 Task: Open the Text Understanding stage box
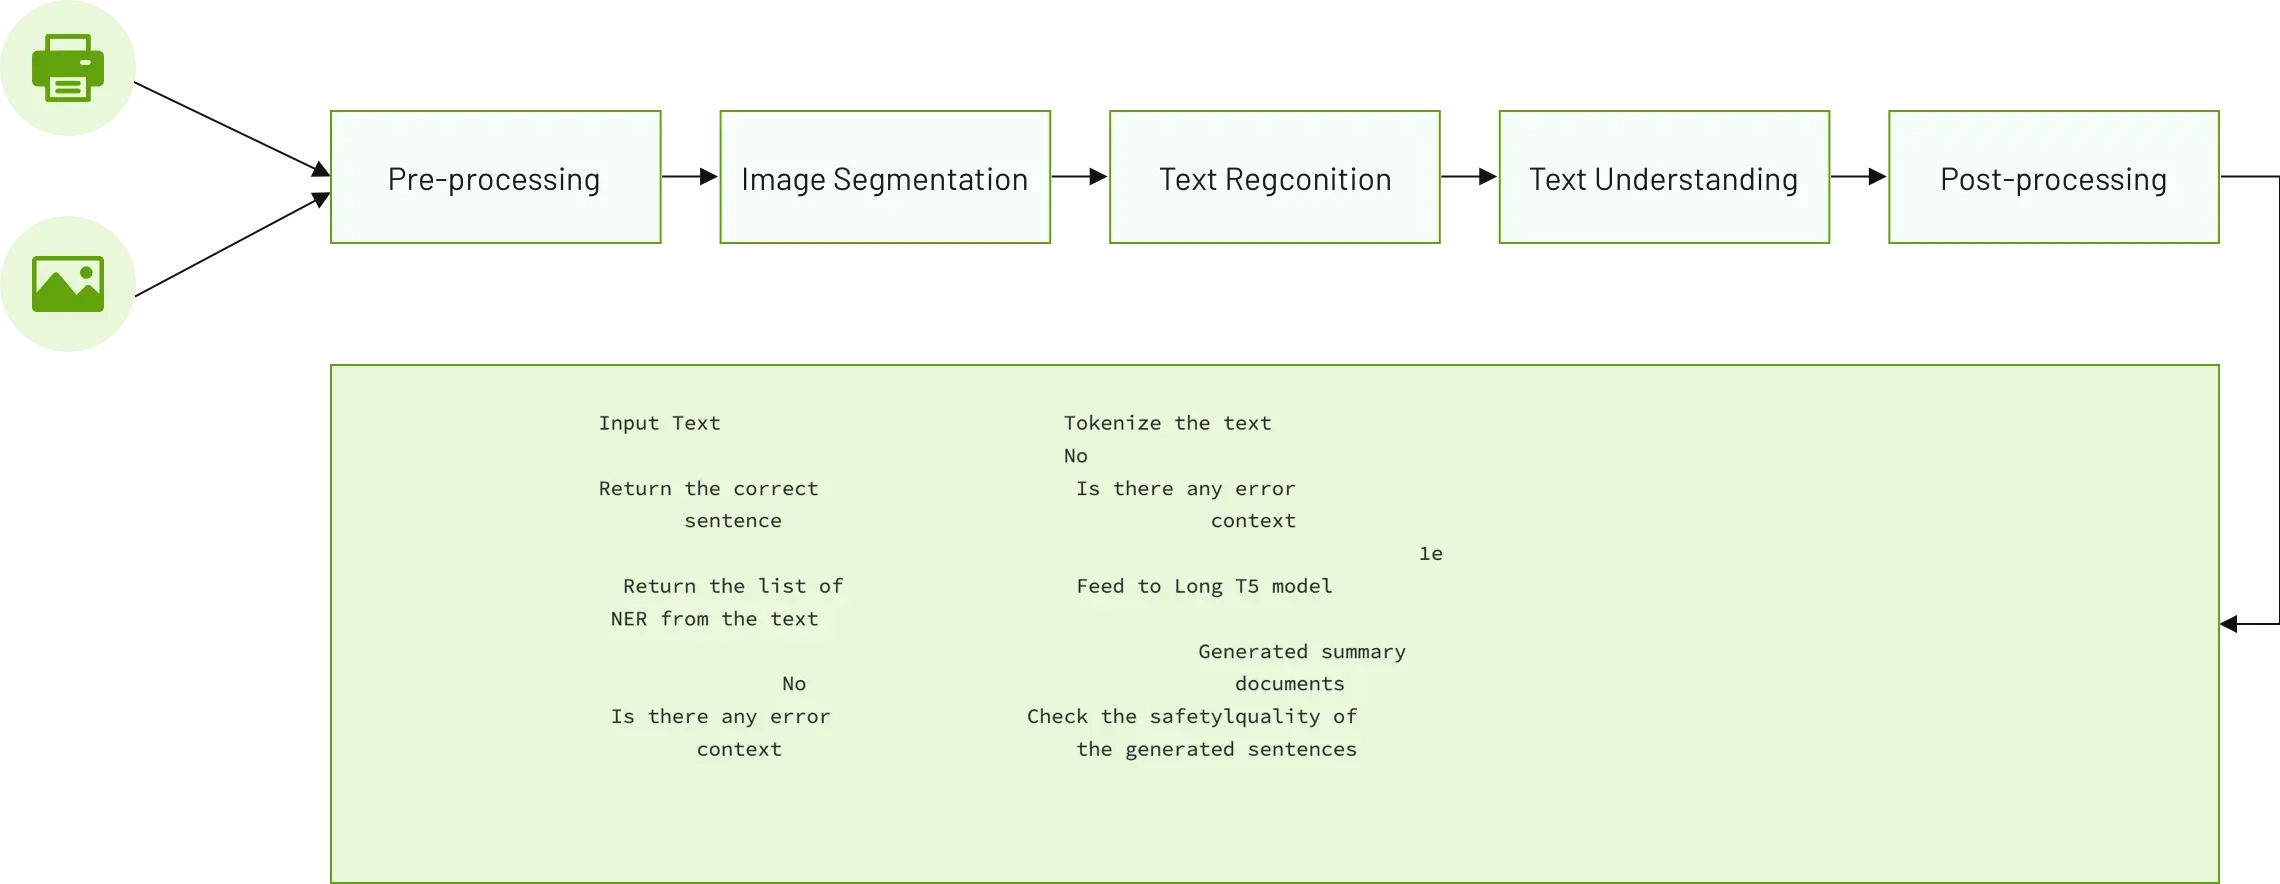[x=1664, y=177]
